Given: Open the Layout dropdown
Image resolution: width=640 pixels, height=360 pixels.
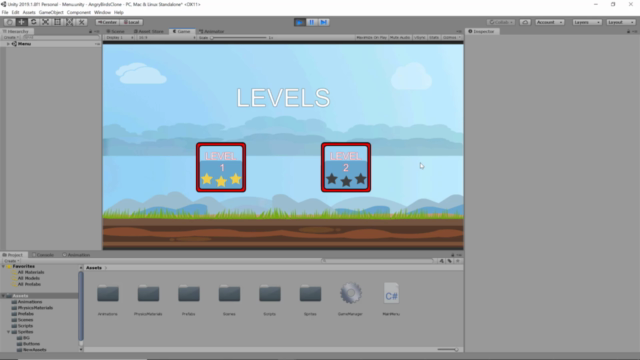Looking at the screenshot, I should (x=620, y=22).
